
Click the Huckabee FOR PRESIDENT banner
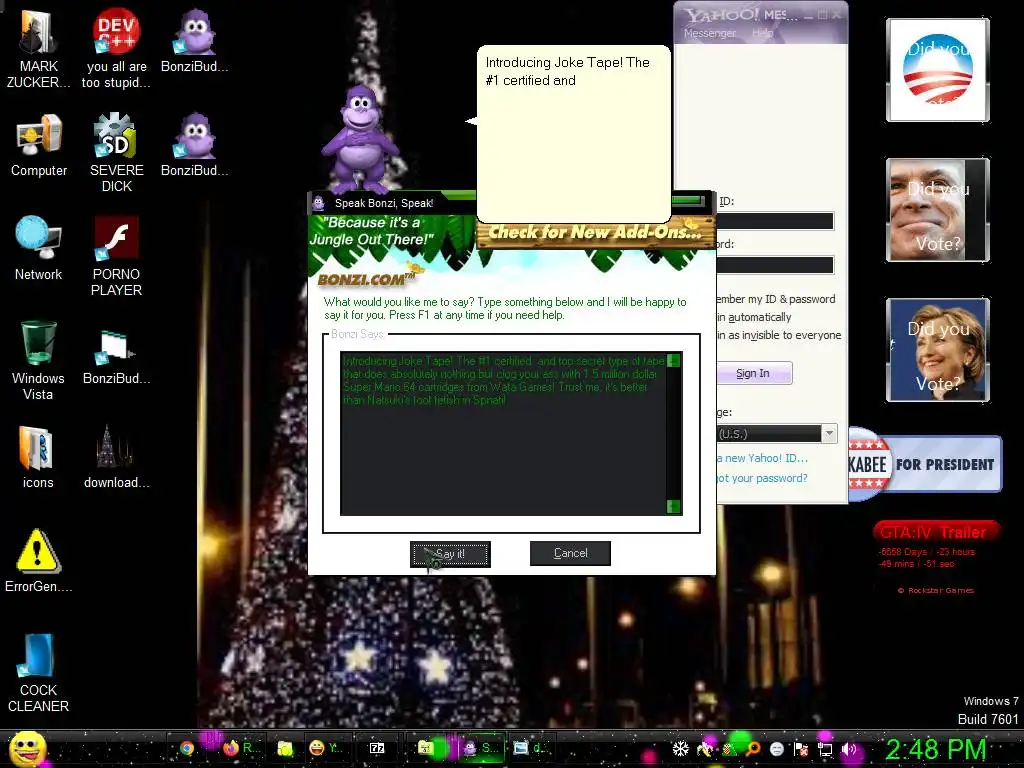pos(925,464)
